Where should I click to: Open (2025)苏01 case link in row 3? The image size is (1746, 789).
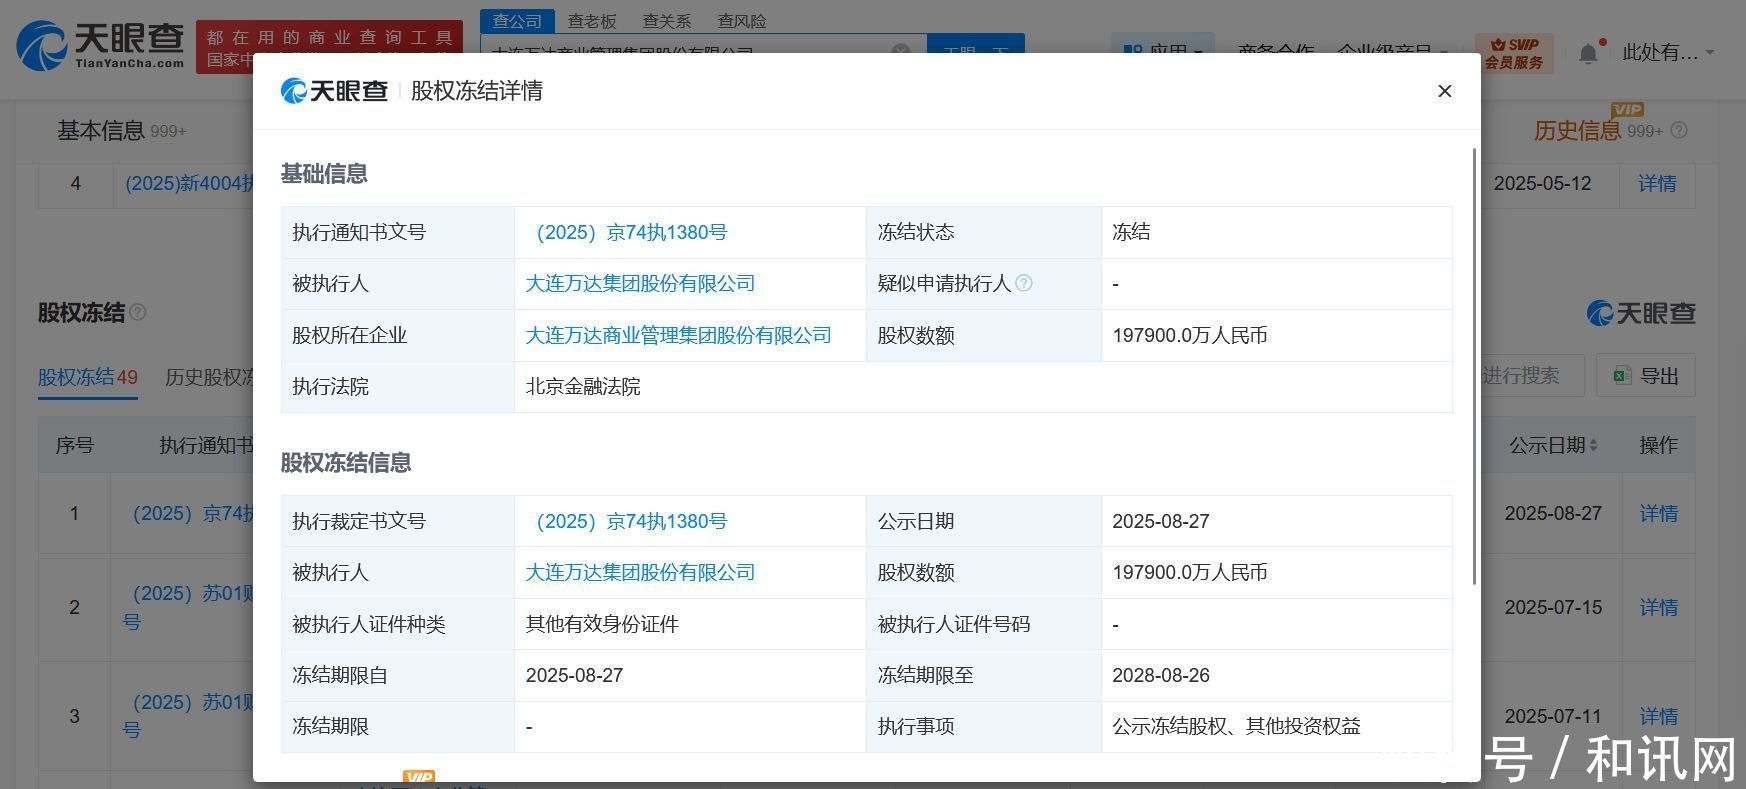[188, 717]
